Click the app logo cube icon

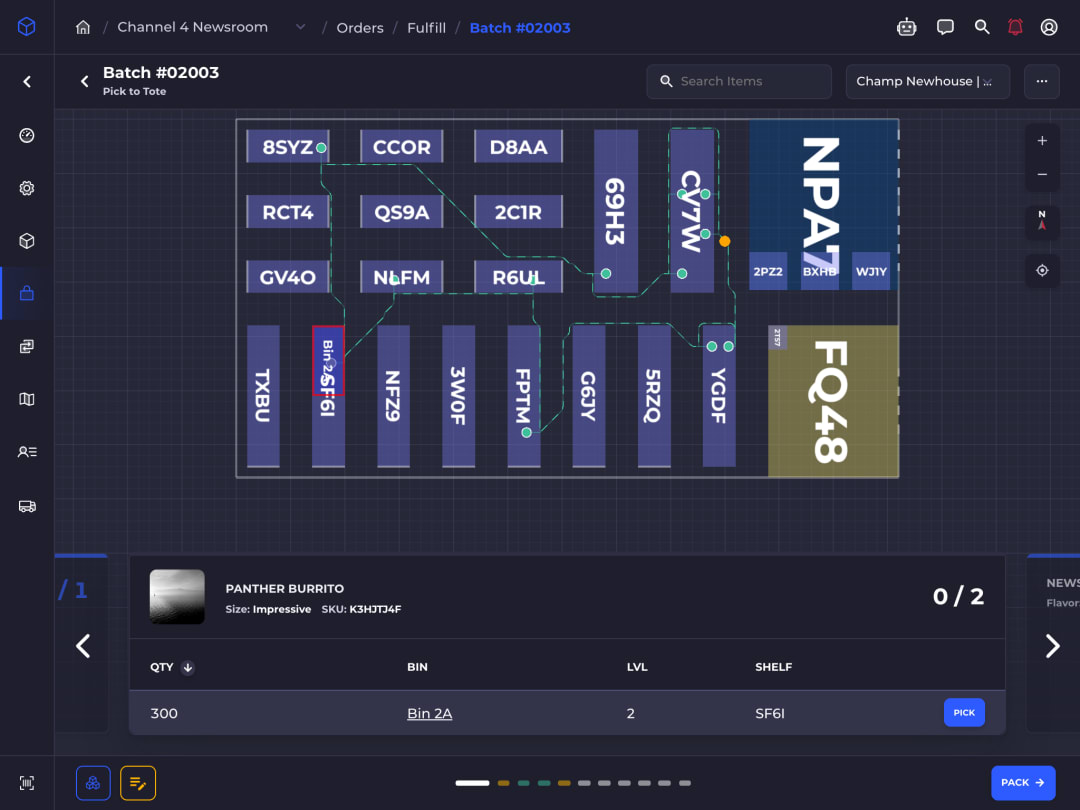(27, 27)
